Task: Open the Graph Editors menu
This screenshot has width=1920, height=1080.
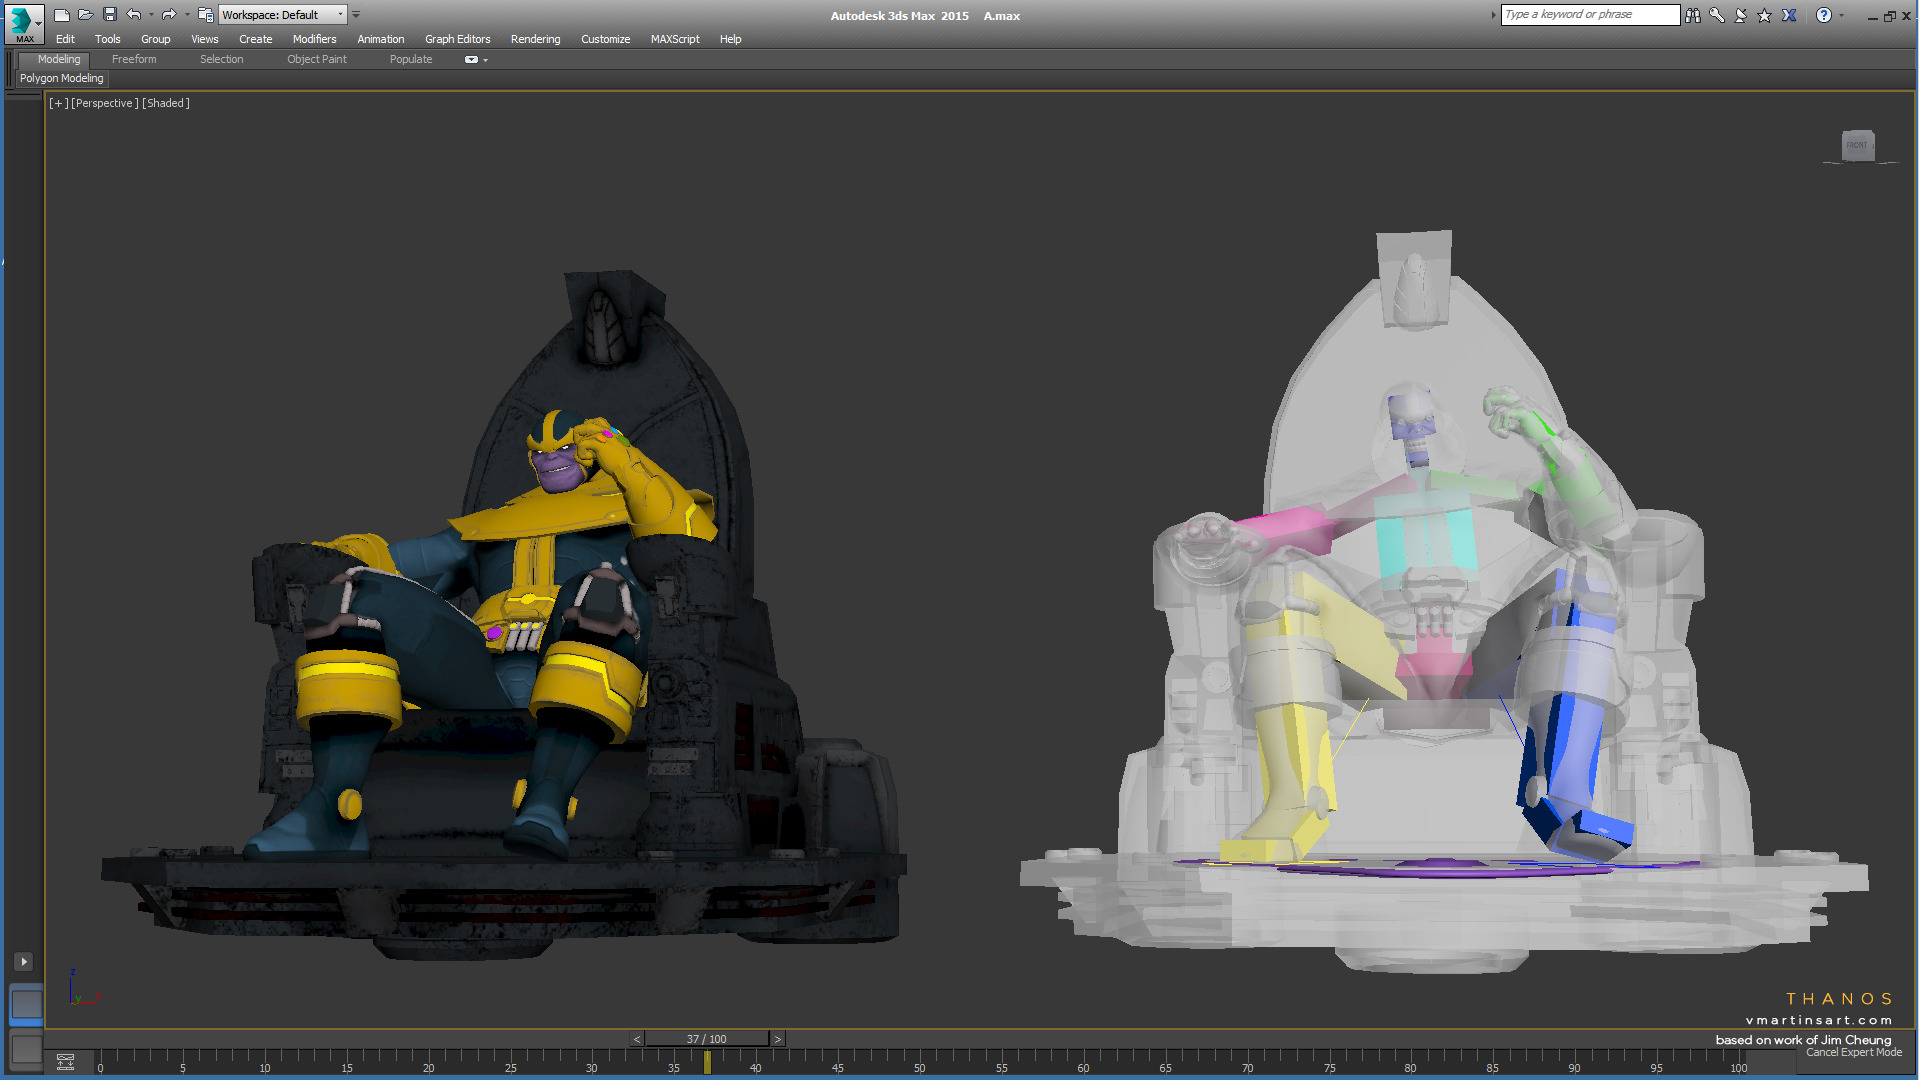Action: 457,39
